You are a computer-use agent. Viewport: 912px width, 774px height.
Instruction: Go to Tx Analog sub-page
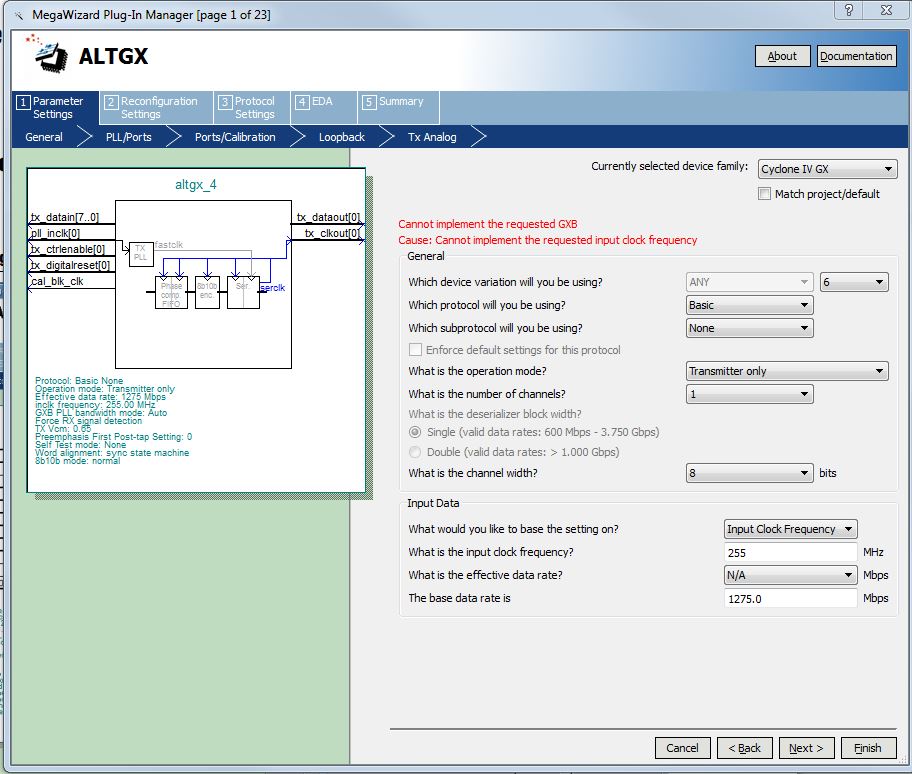(432, 137)
